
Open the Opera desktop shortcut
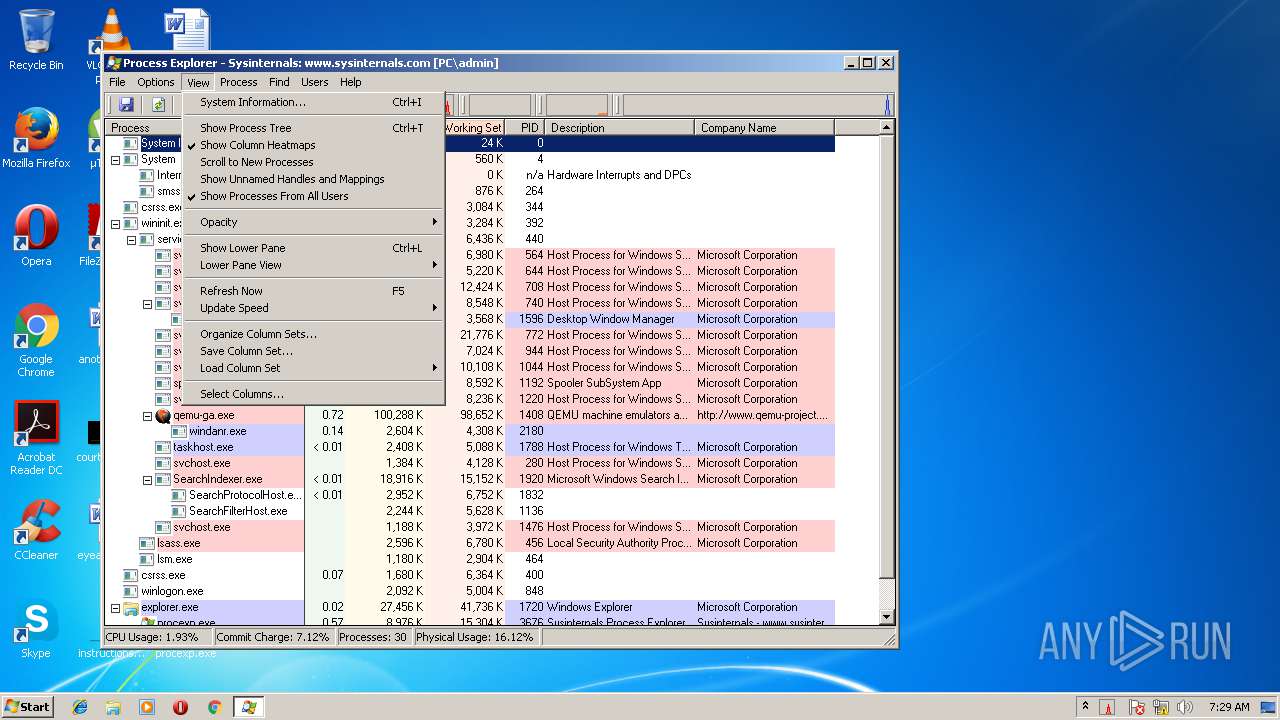[36, 236]
